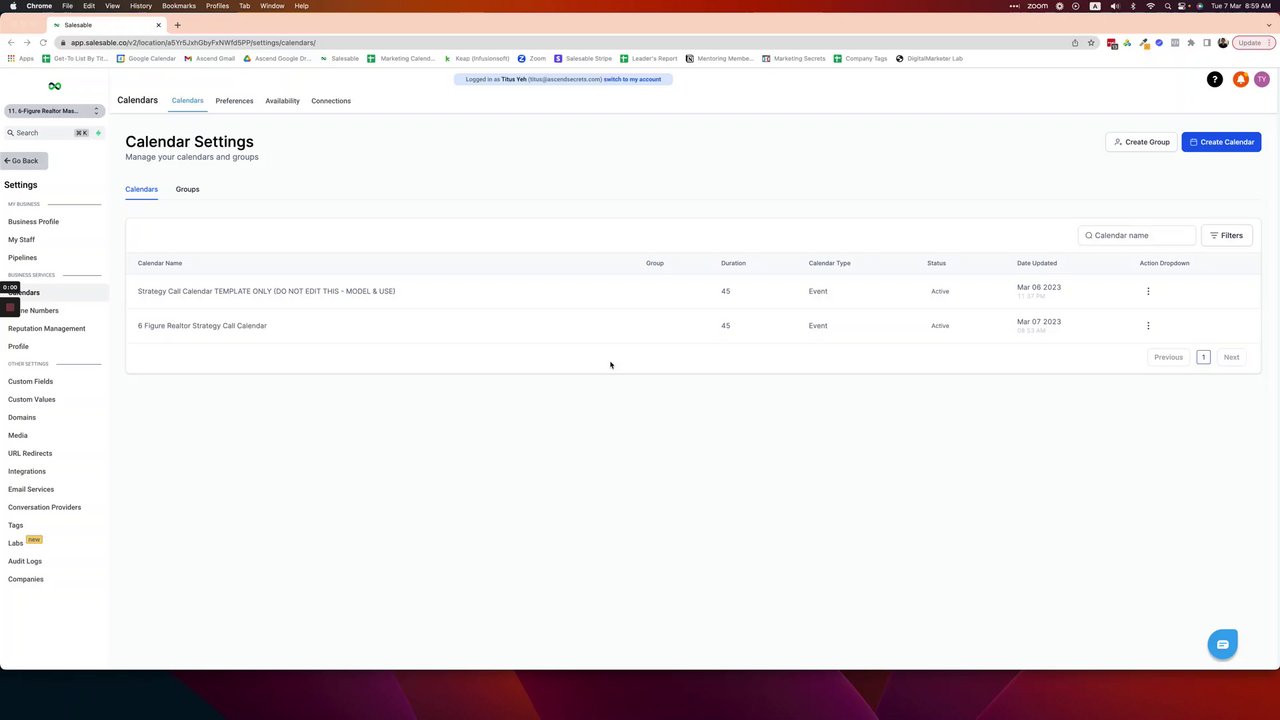Go to Previous page of results
This screenshot has width=1280, height=720.
tap(1168, 357)
